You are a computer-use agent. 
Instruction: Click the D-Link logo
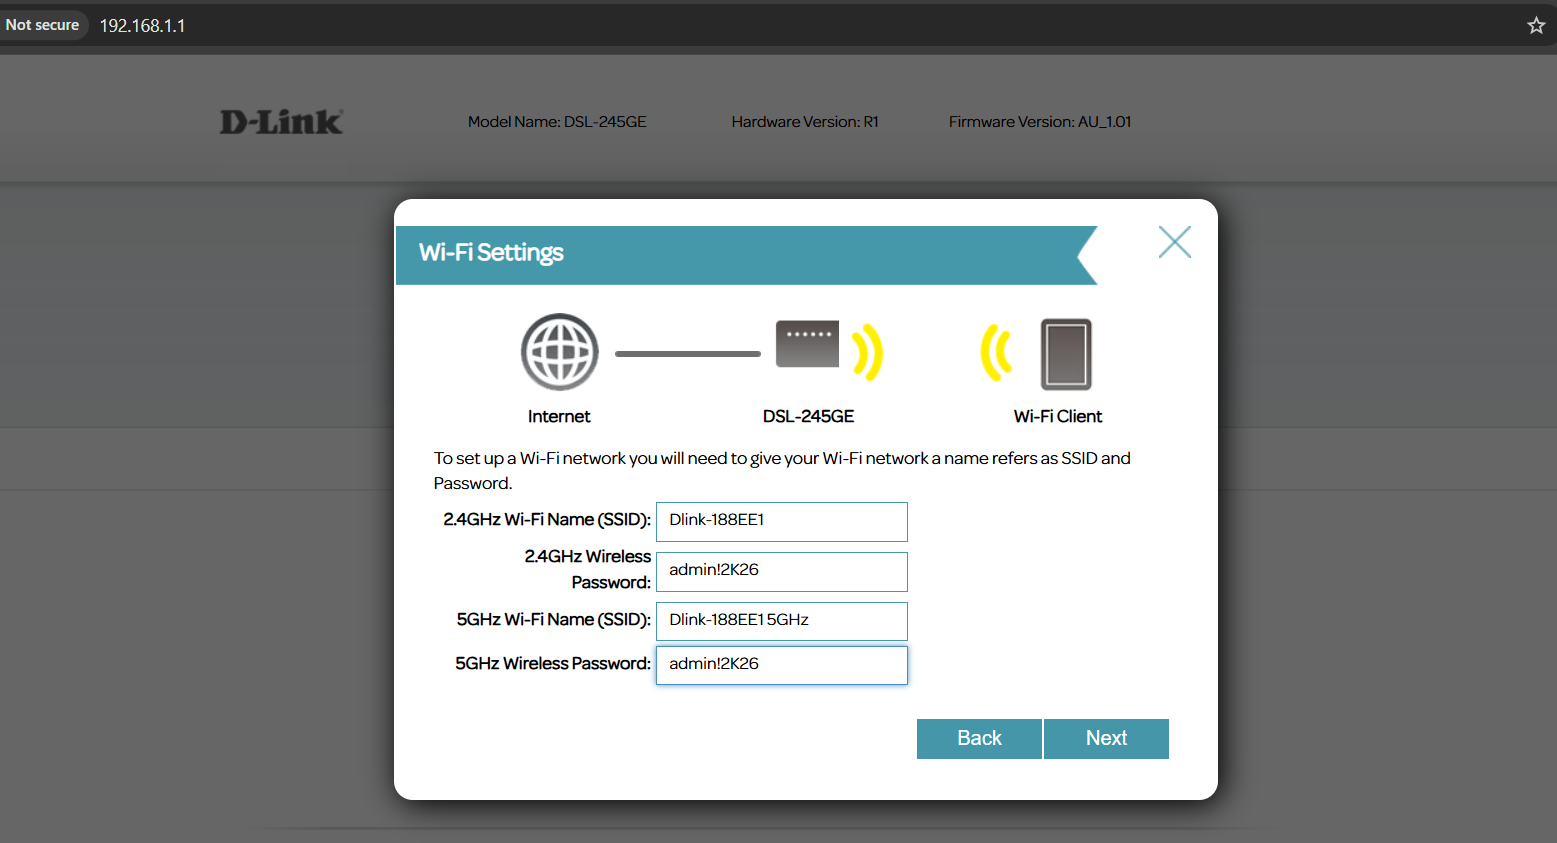[281, 122]
